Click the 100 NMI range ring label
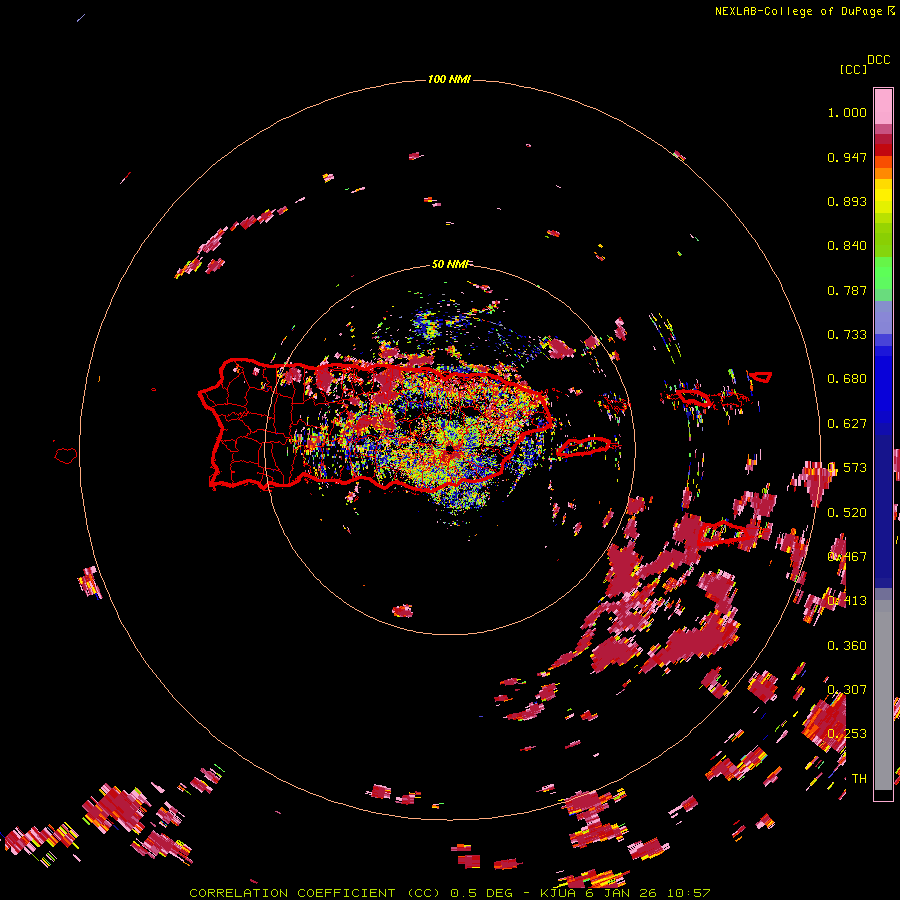 tap(449, 79)
